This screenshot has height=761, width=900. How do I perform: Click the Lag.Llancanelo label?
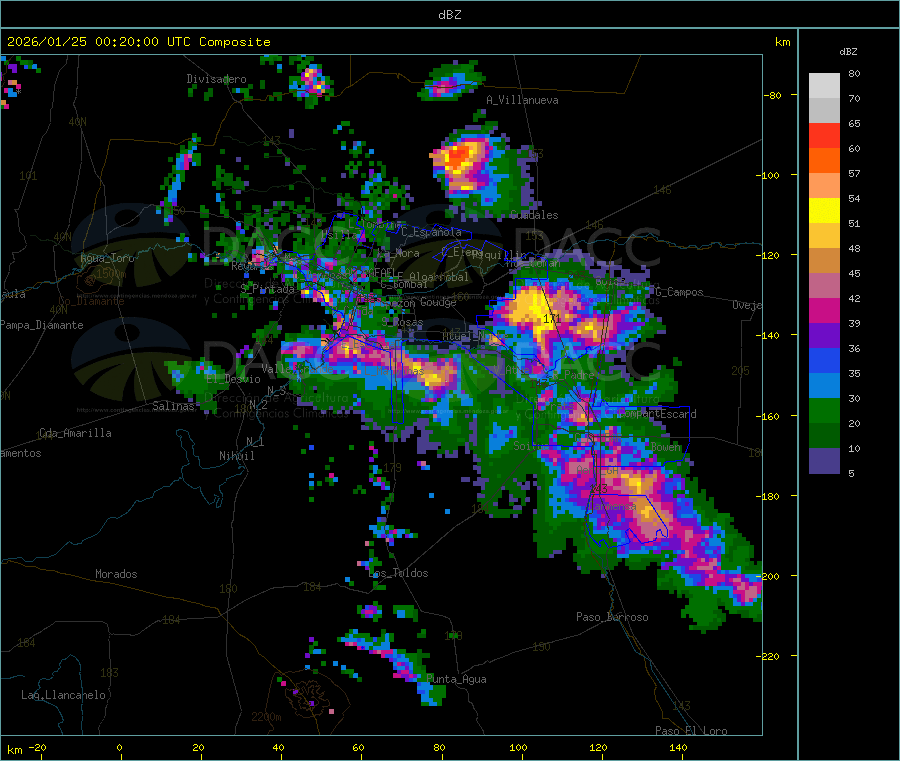point(63,695)
